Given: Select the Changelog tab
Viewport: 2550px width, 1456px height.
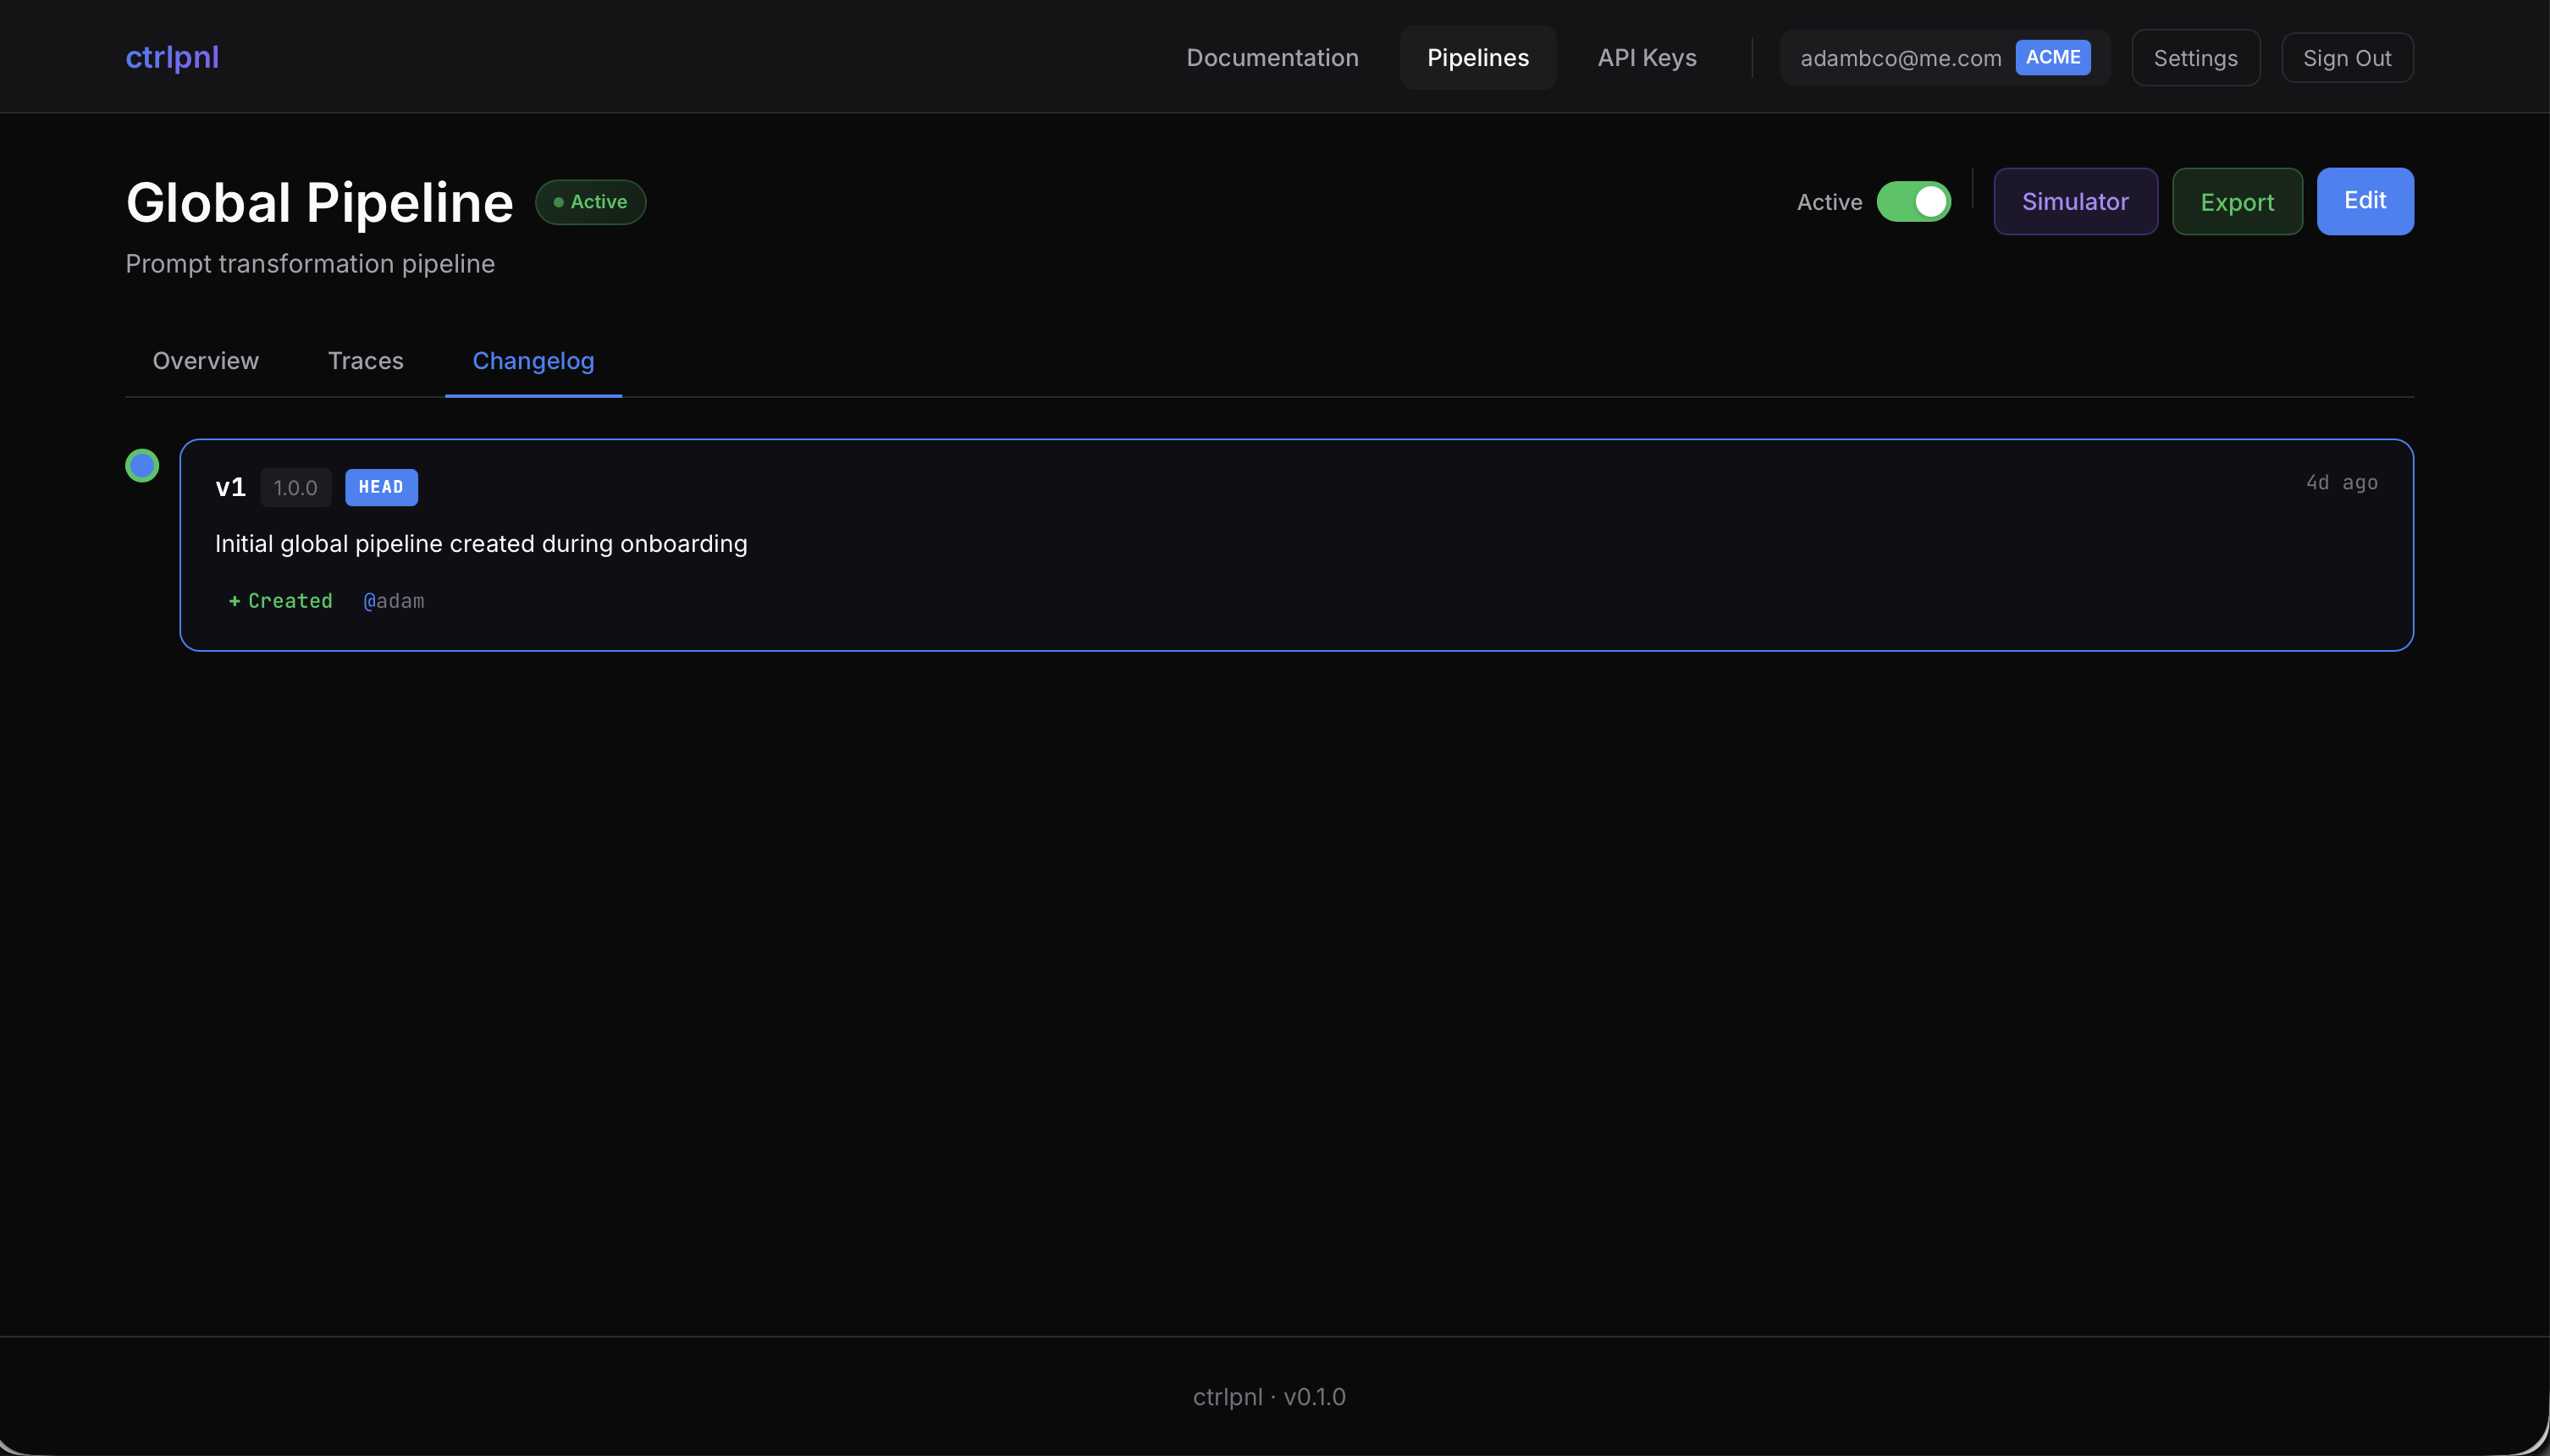Looking at the screenshot, I should coord(533,360).
